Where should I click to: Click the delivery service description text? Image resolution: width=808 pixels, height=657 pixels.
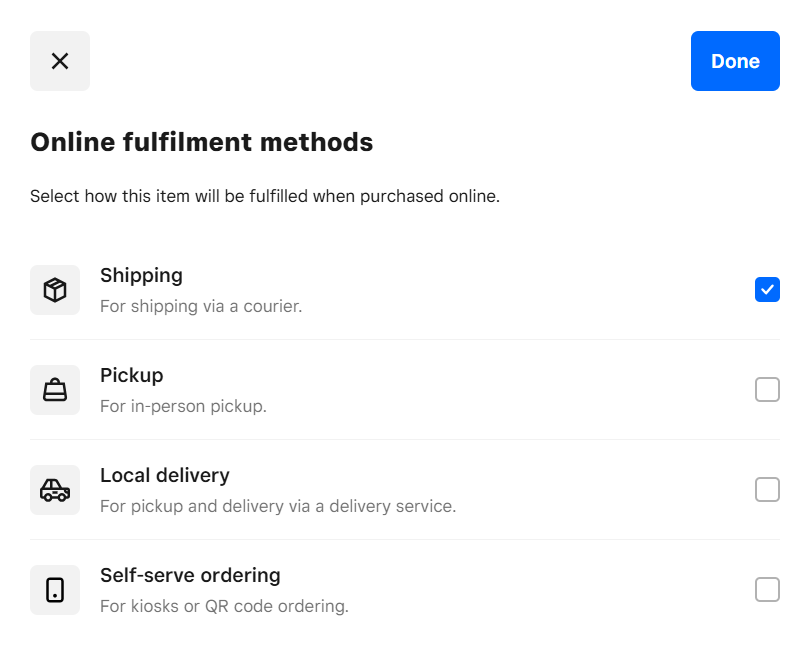(x=278, y=506)
